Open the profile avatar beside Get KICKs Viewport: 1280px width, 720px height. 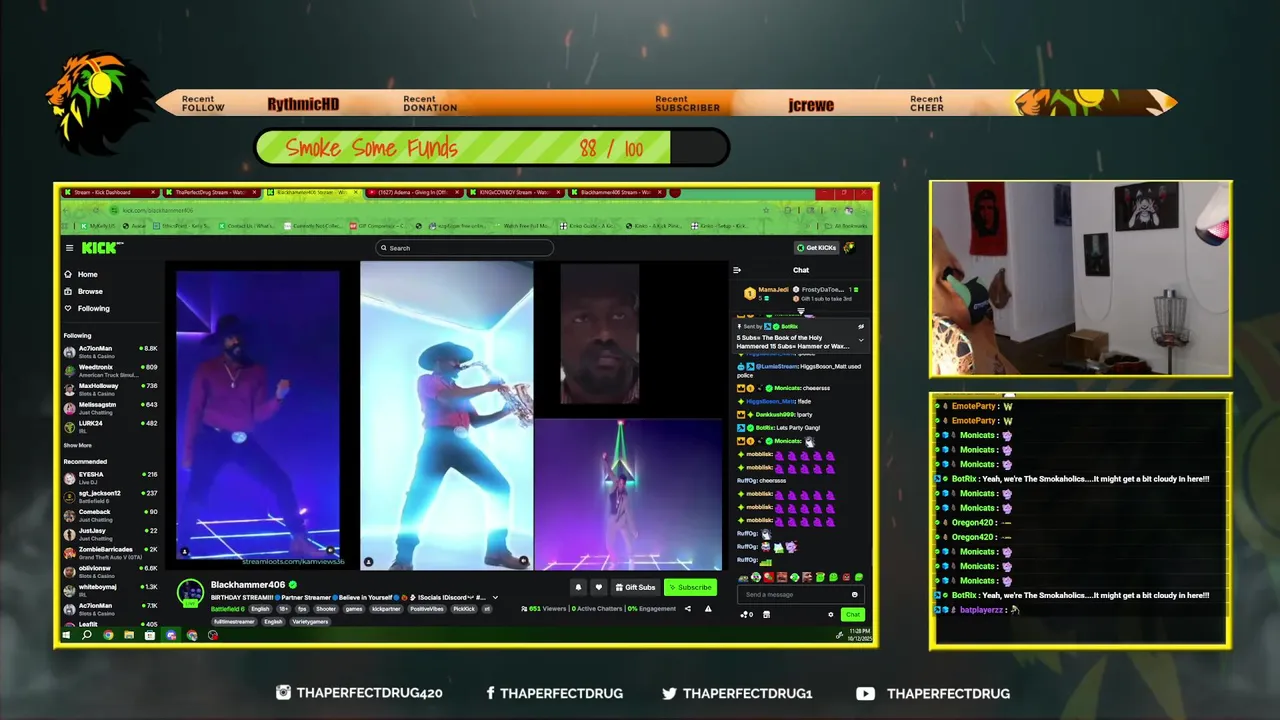[849, 248]
